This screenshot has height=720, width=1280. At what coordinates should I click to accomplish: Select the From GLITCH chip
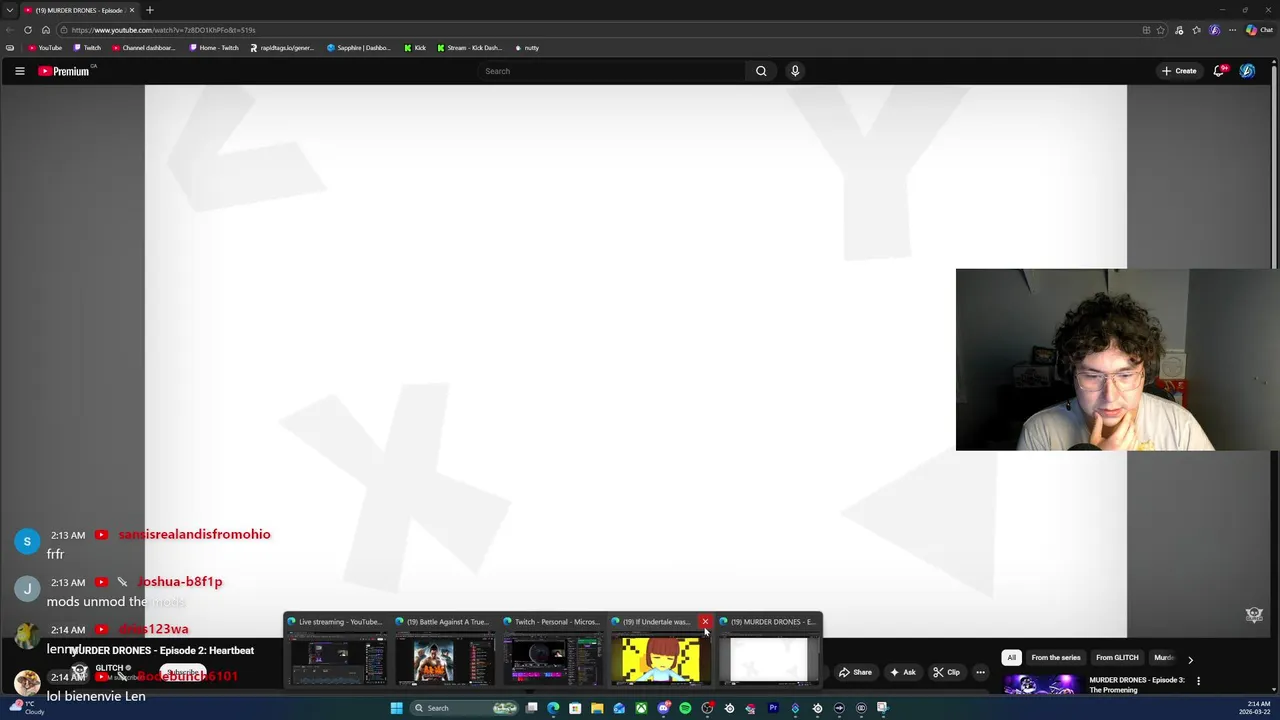pyautogui.click(x=1117, y=658)
